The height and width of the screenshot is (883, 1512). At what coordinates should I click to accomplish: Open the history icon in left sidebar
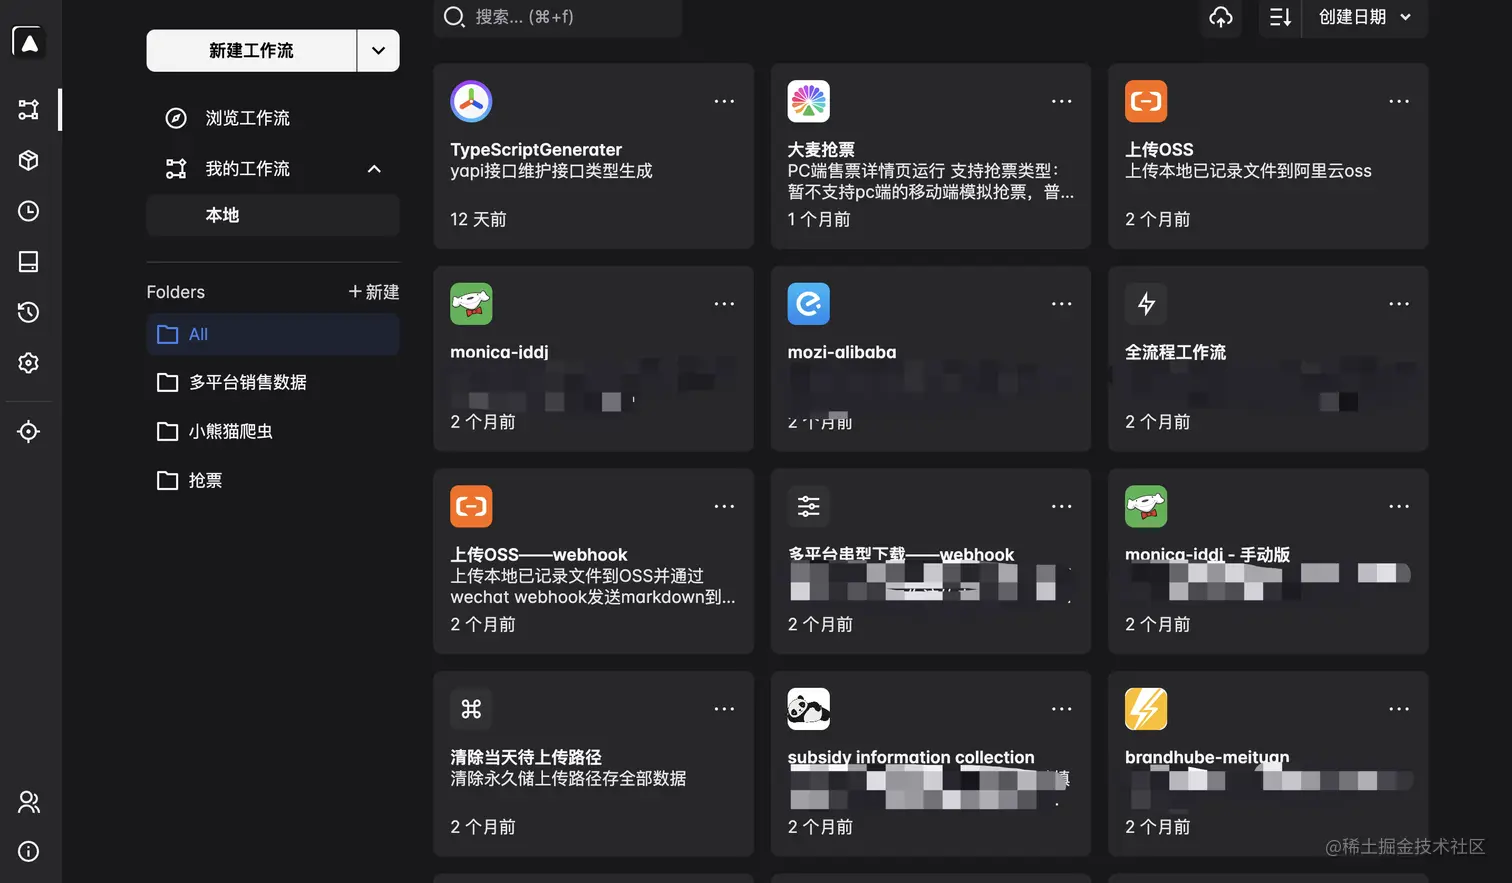(28, 312)
